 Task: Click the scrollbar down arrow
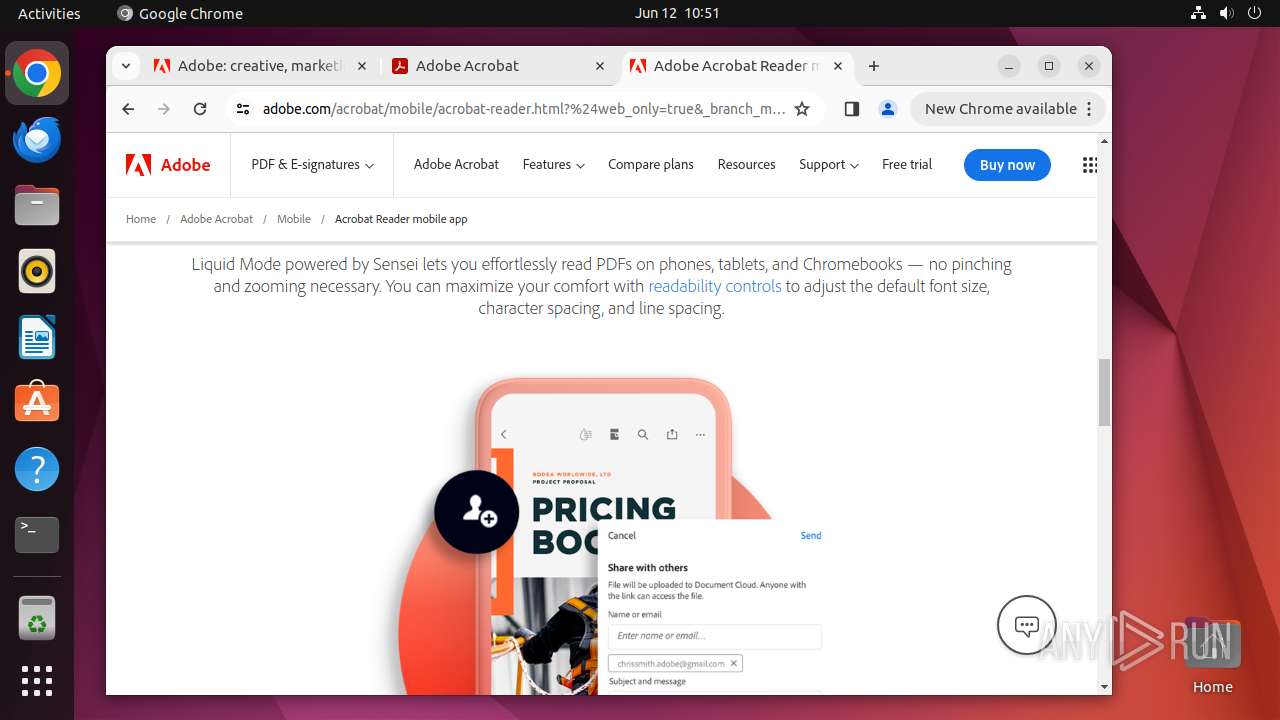click(x=1104, y=687)
